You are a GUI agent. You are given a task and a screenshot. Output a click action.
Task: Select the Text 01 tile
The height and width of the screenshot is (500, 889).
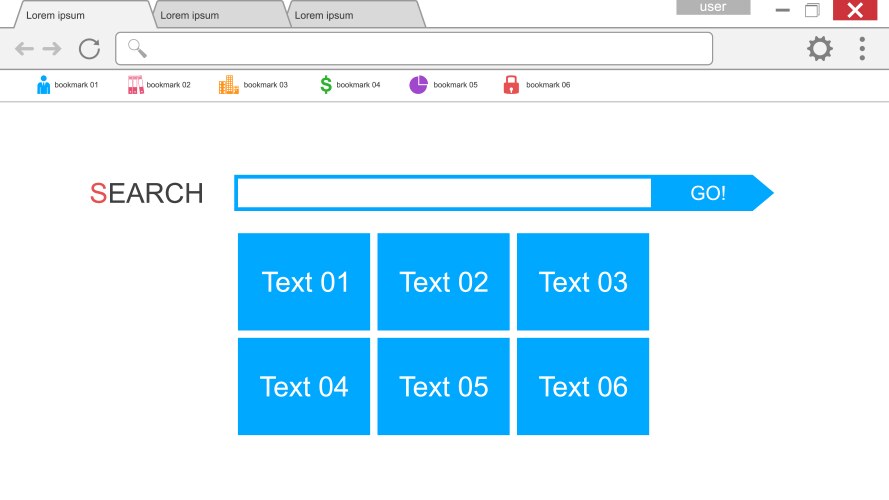pos(304,282)
